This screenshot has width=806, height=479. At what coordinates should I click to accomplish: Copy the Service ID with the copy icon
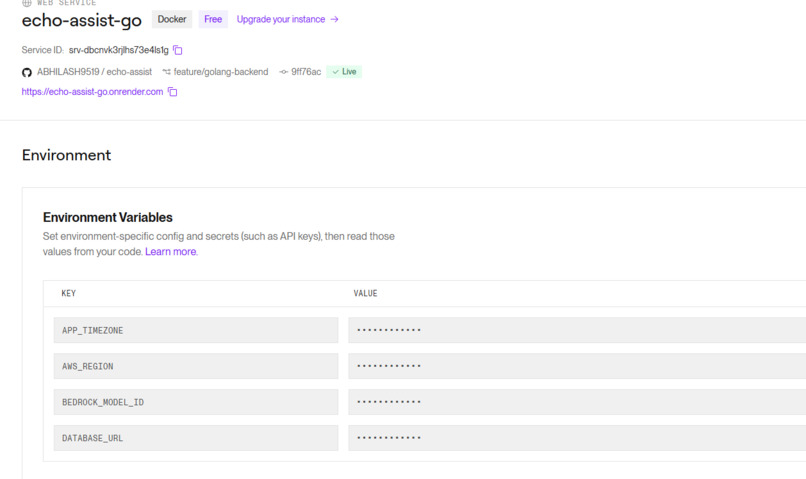coord(178,50)
